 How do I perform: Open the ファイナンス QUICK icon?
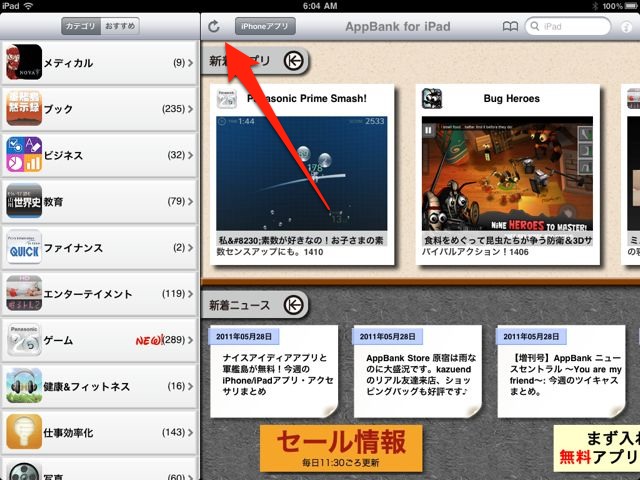(x=24, y=247)
